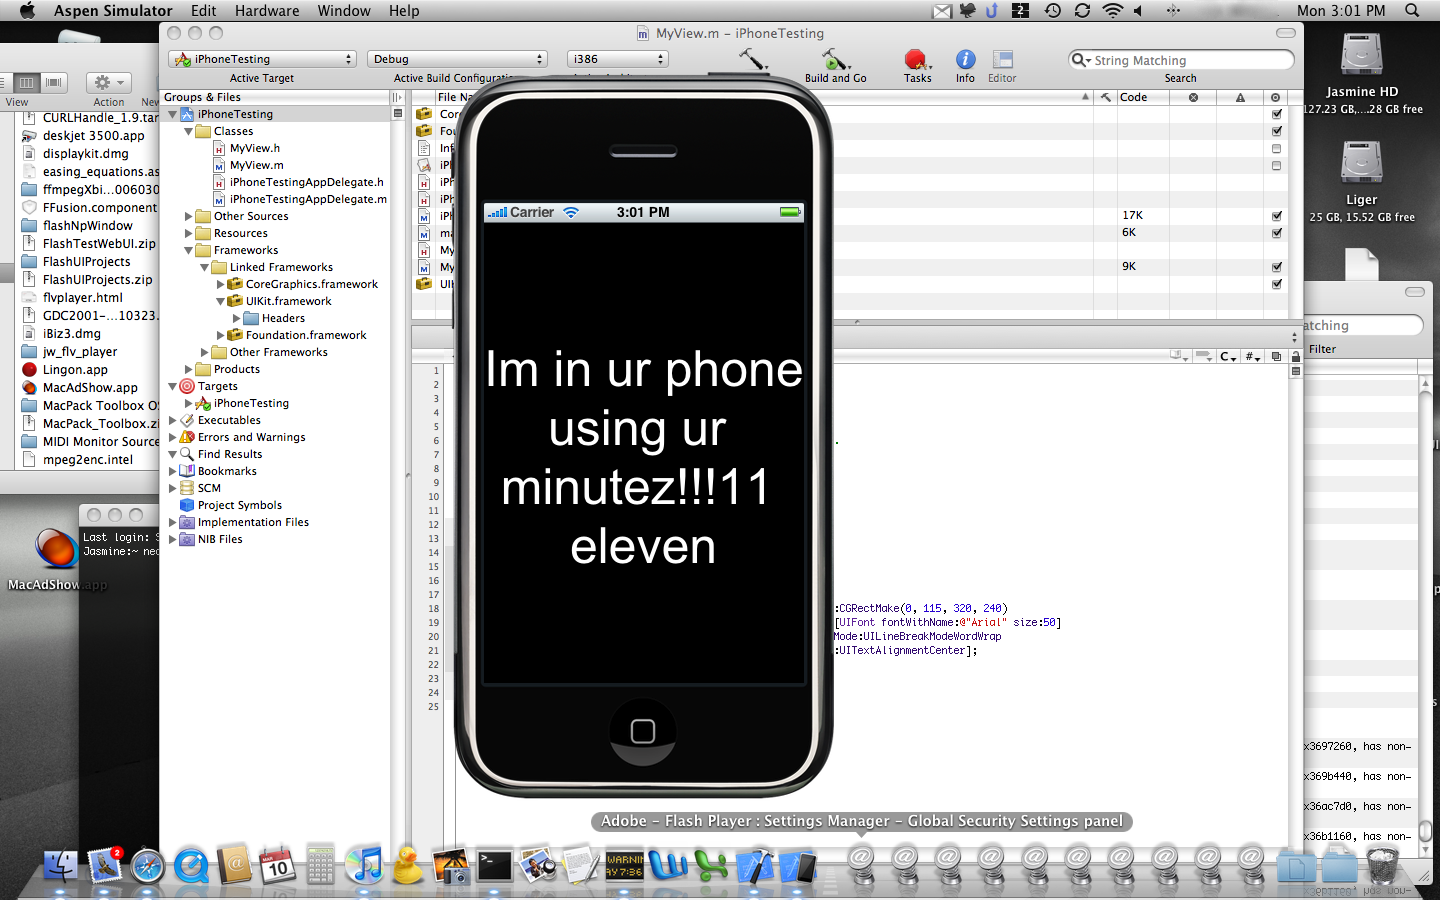1440x900 pixels.
Task: Open the Window menu
Action: coord(344,10)
